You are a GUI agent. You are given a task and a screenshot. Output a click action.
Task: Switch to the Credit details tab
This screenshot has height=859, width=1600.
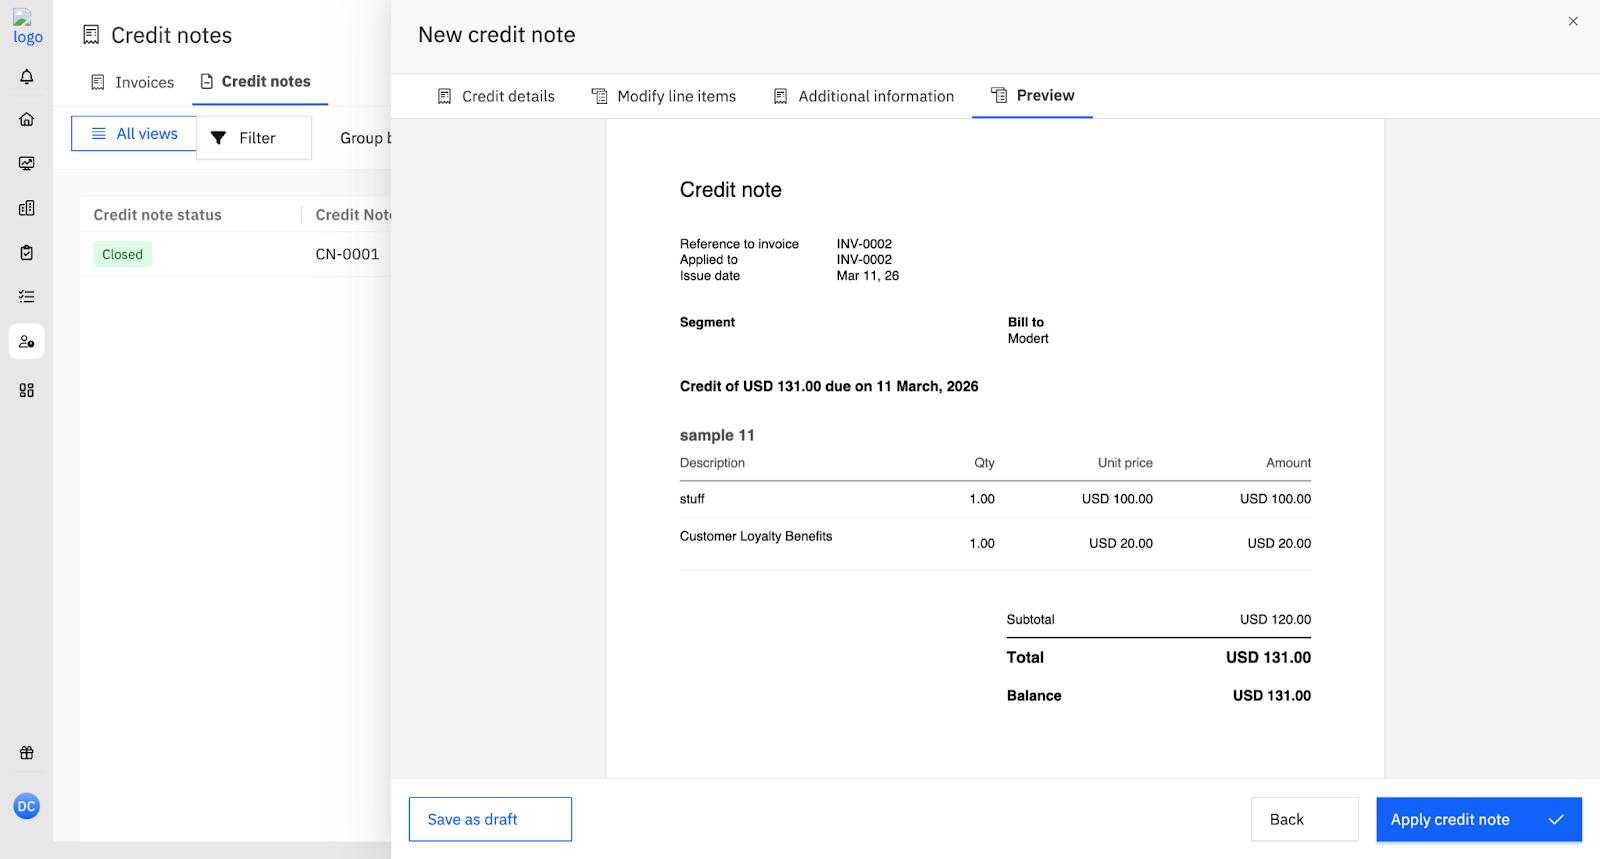pyautogui.click(x=496, y=96)
